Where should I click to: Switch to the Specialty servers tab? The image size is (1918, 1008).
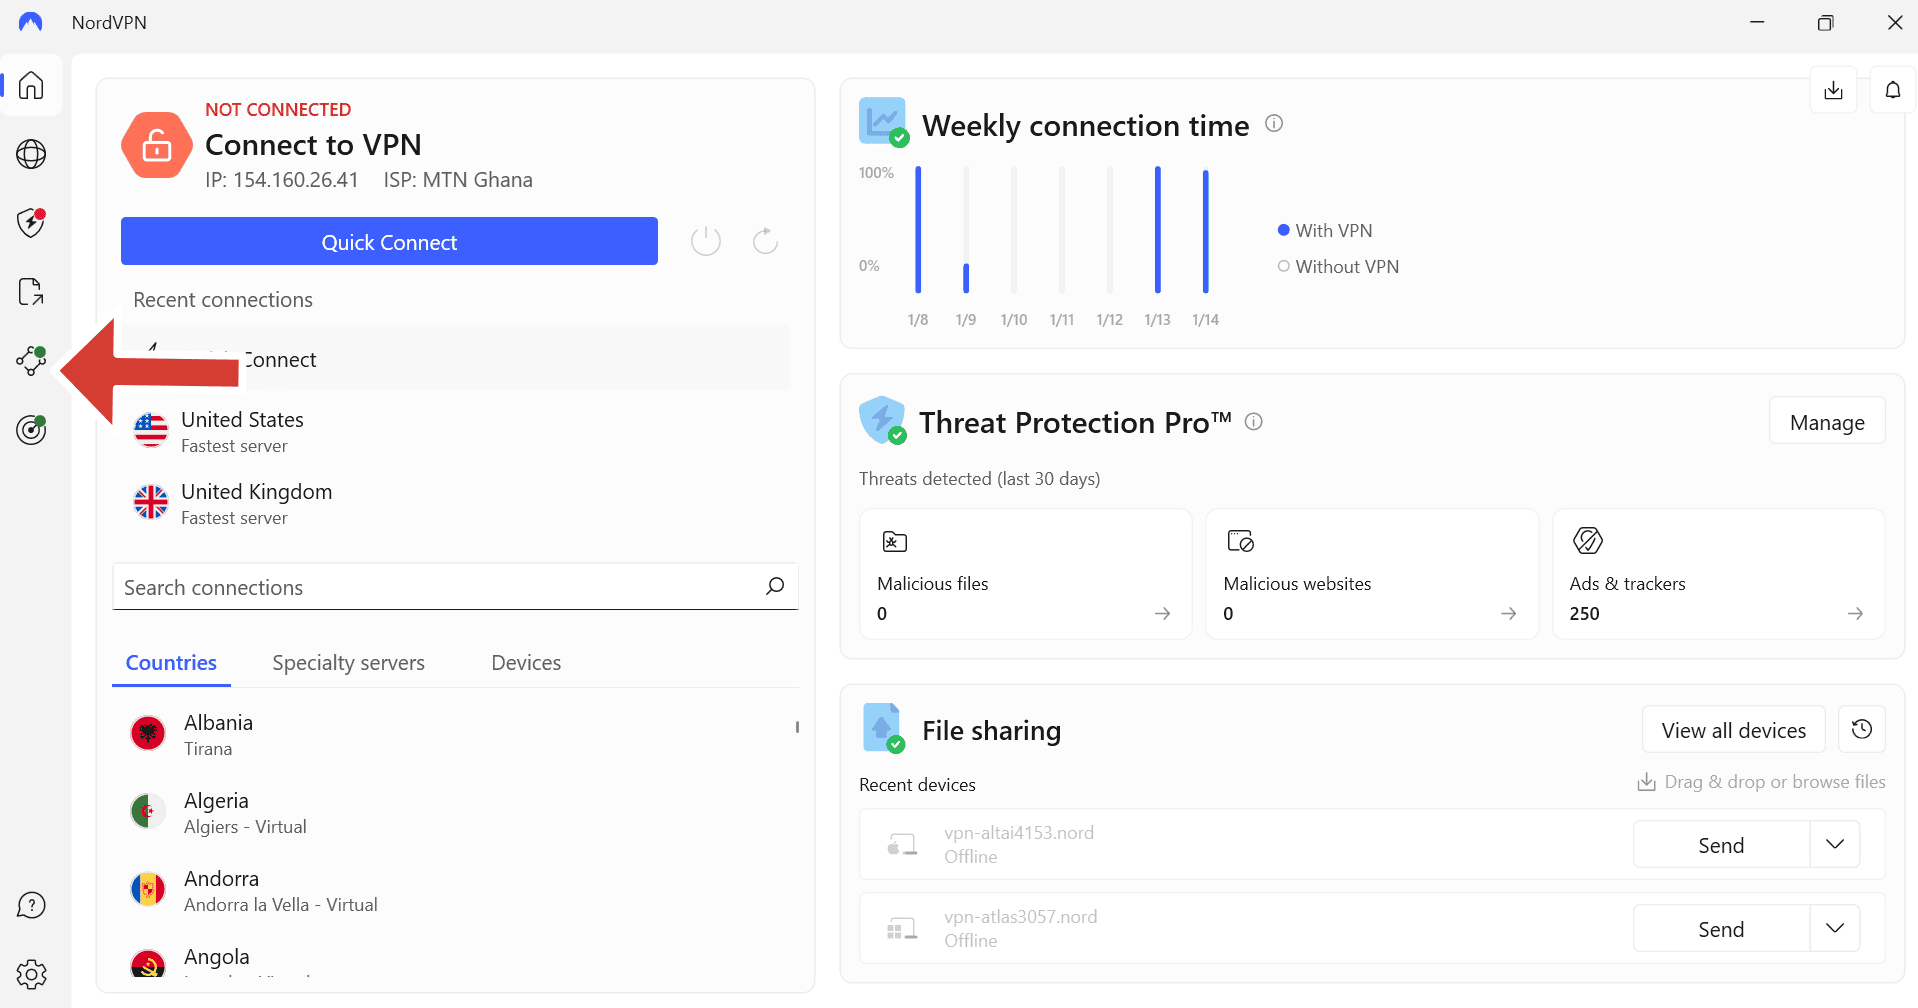pos(348,663)
